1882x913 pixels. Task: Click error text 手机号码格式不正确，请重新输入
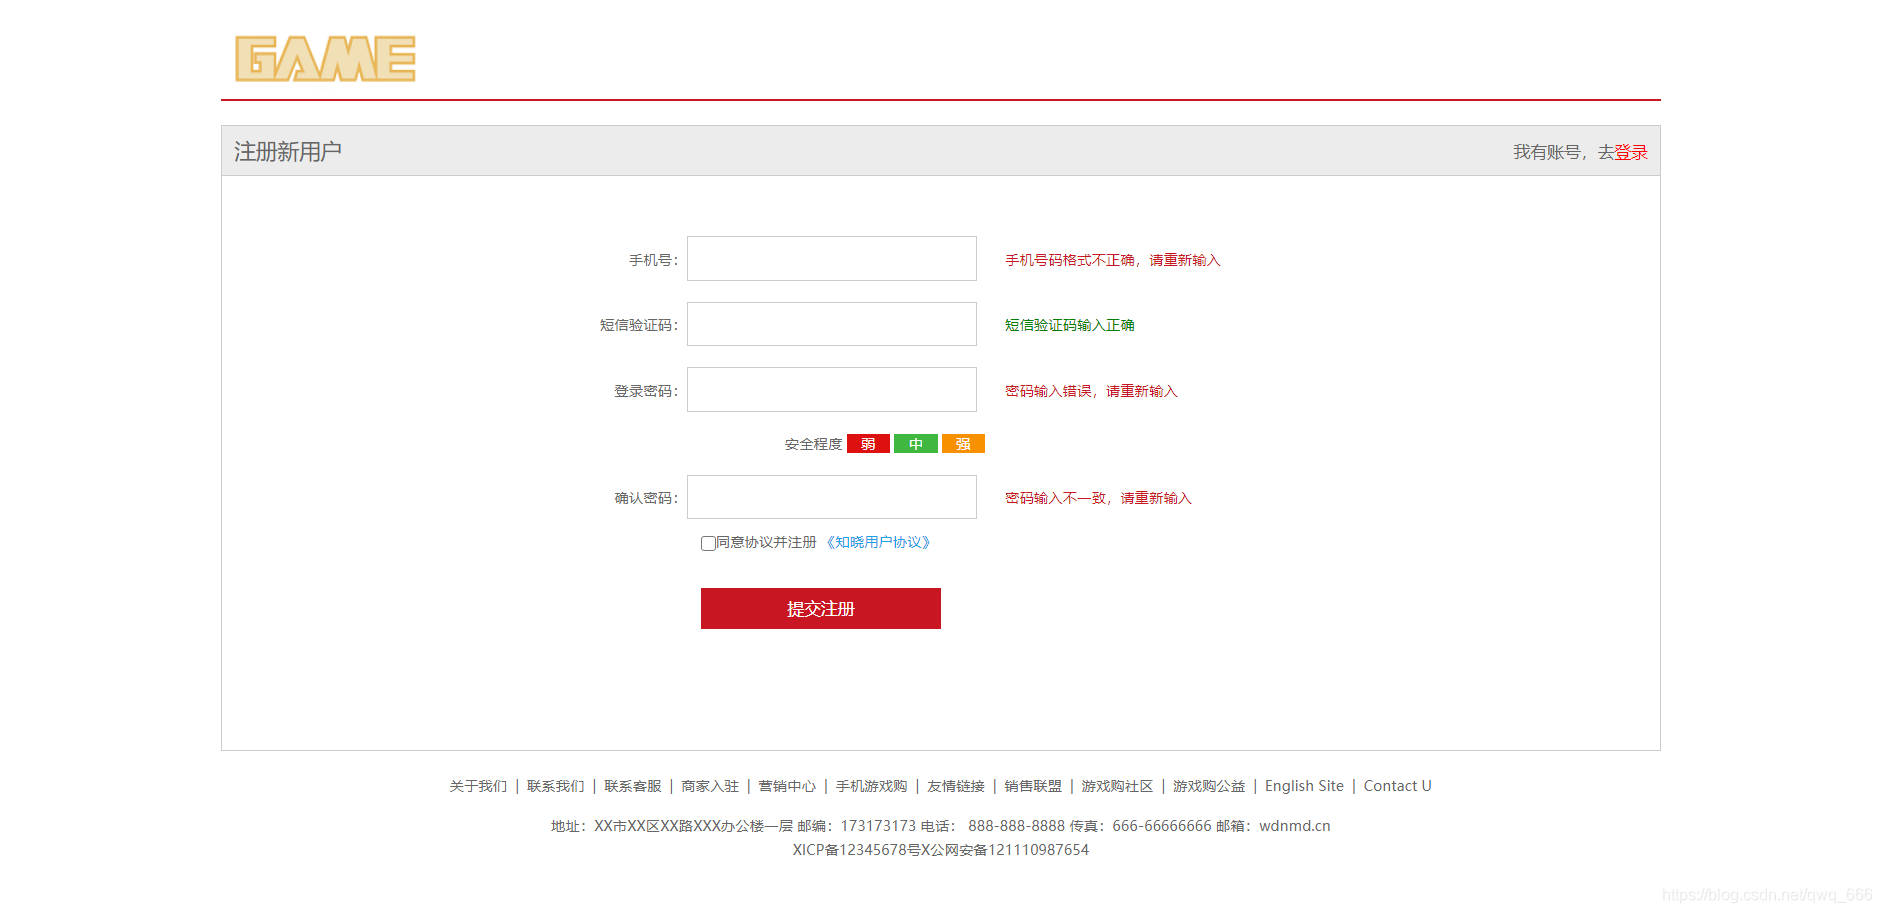pos(1113,260)
